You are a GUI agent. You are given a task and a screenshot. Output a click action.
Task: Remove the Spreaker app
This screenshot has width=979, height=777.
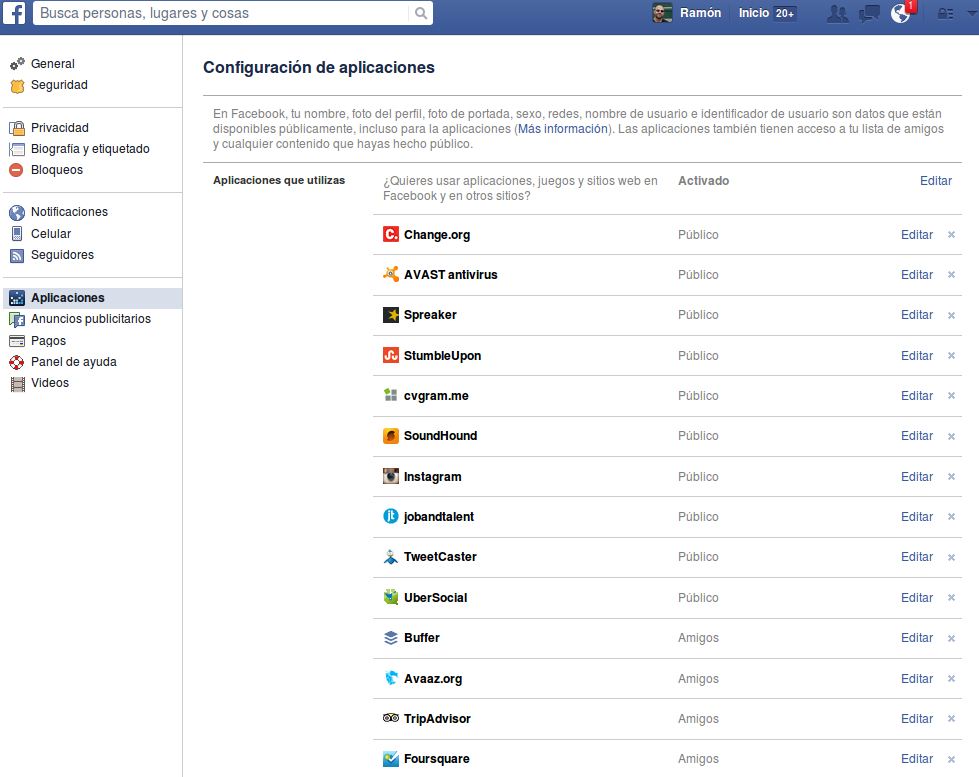(x=951, y=315)
